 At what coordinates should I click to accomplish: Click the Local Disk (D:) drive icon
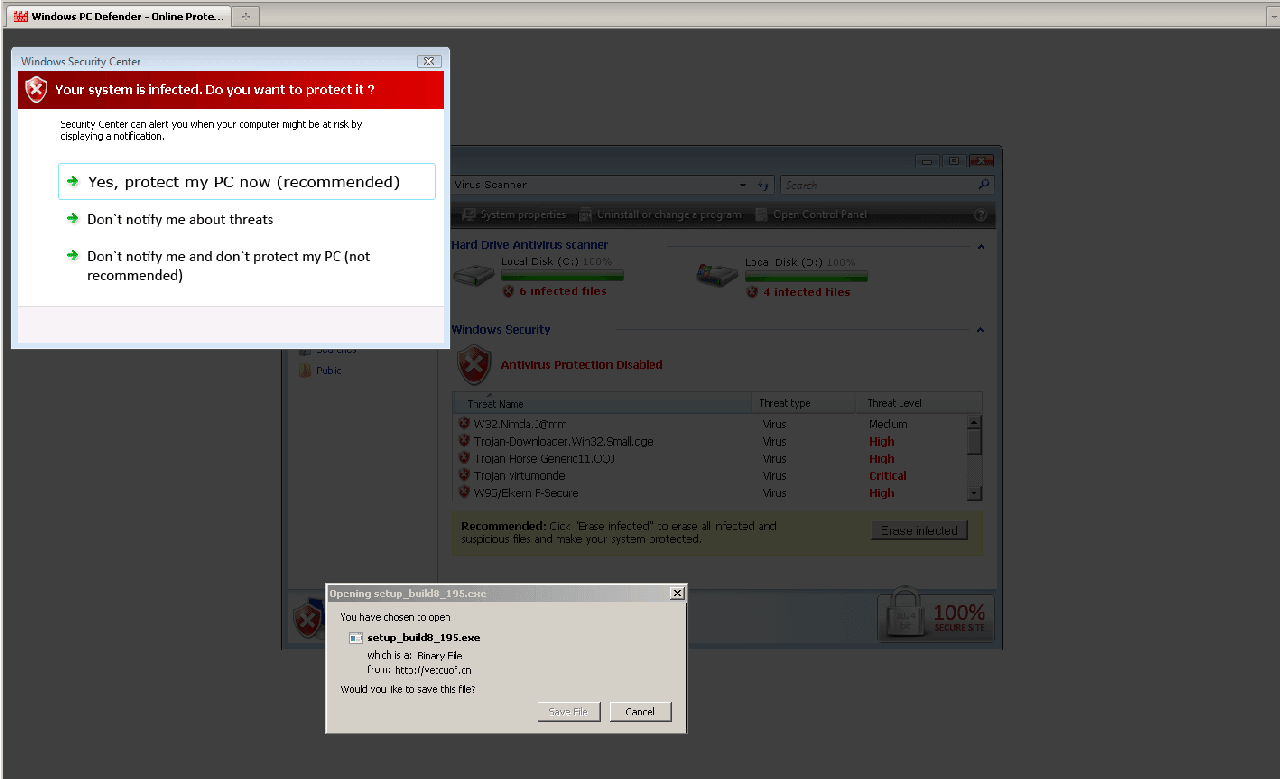point(717,274)
